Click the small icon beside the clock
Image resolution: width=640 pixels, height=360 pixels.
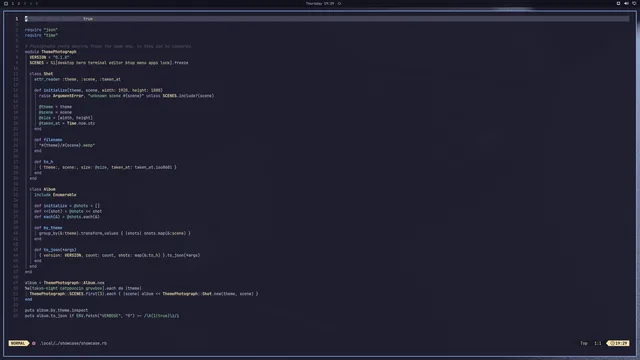[339, 3]
